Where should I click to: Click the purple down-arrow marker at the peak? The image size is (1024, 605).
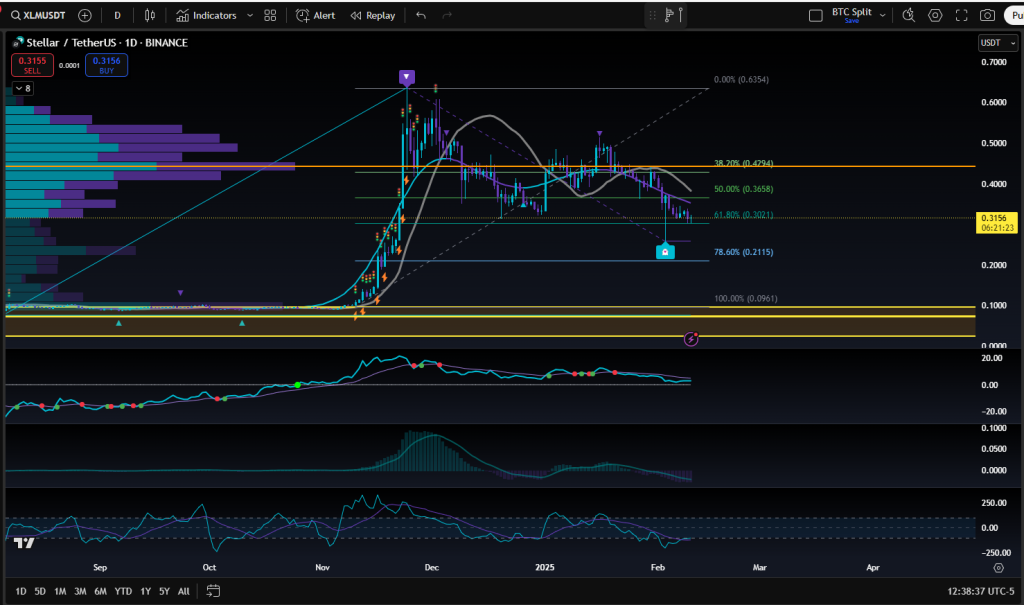click(407, 78)
